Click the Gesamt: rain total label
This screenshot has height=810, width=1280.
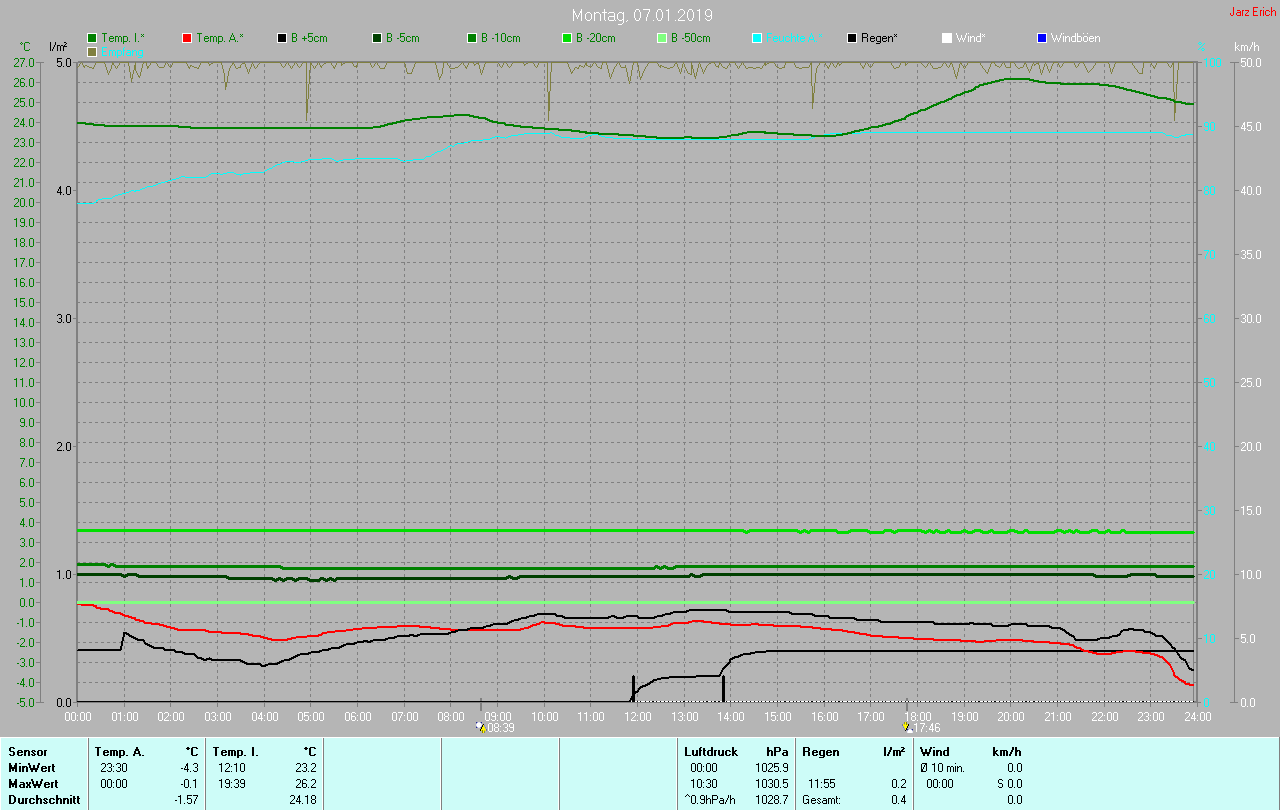point(822,799)
